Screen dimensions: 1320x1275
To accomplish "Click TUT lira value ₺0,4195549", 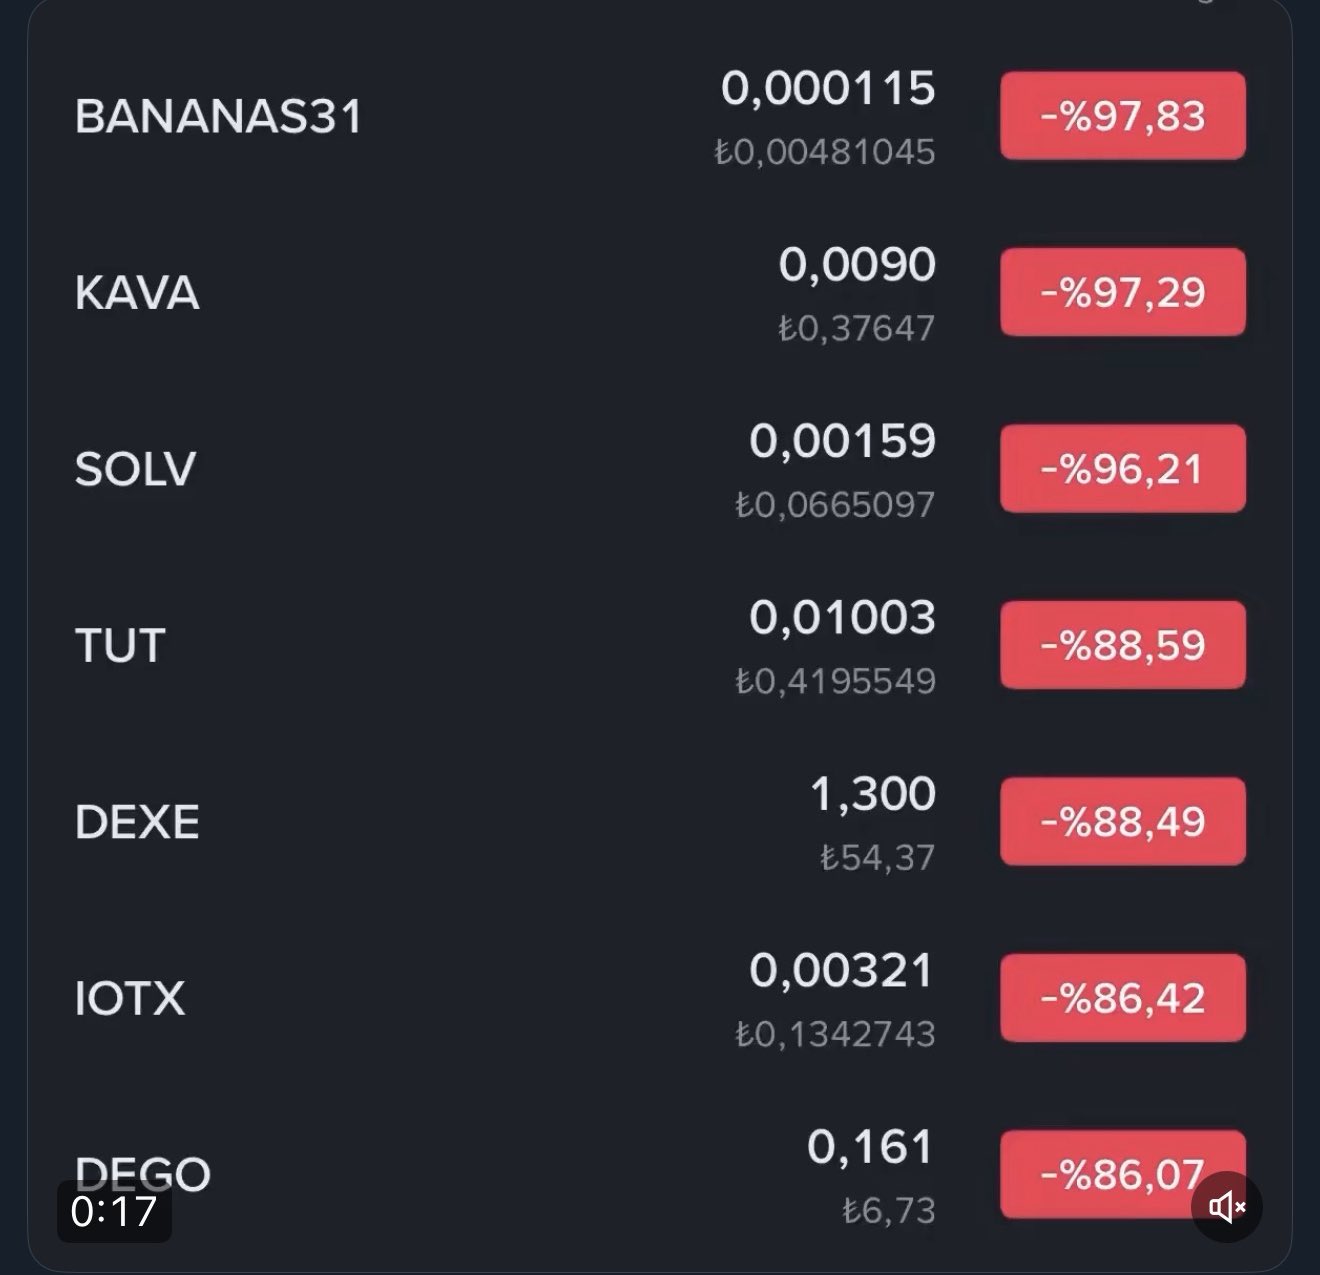I will (836, 681).
